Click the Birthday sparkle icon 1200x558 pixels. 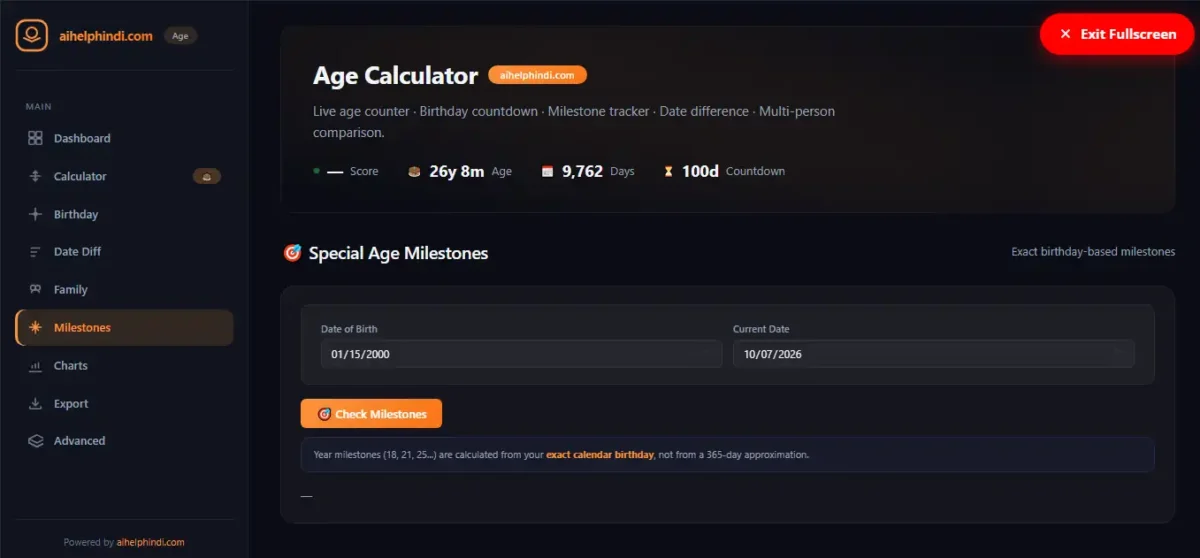(35, 214)
